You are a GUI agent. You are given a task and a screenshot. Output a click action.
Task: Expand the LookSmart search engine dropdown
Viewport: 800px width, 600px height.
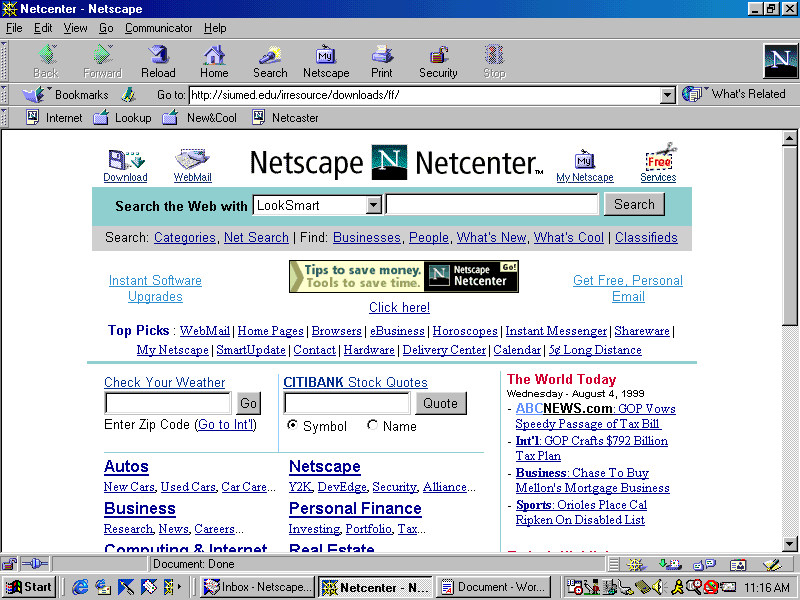[373, 205]
